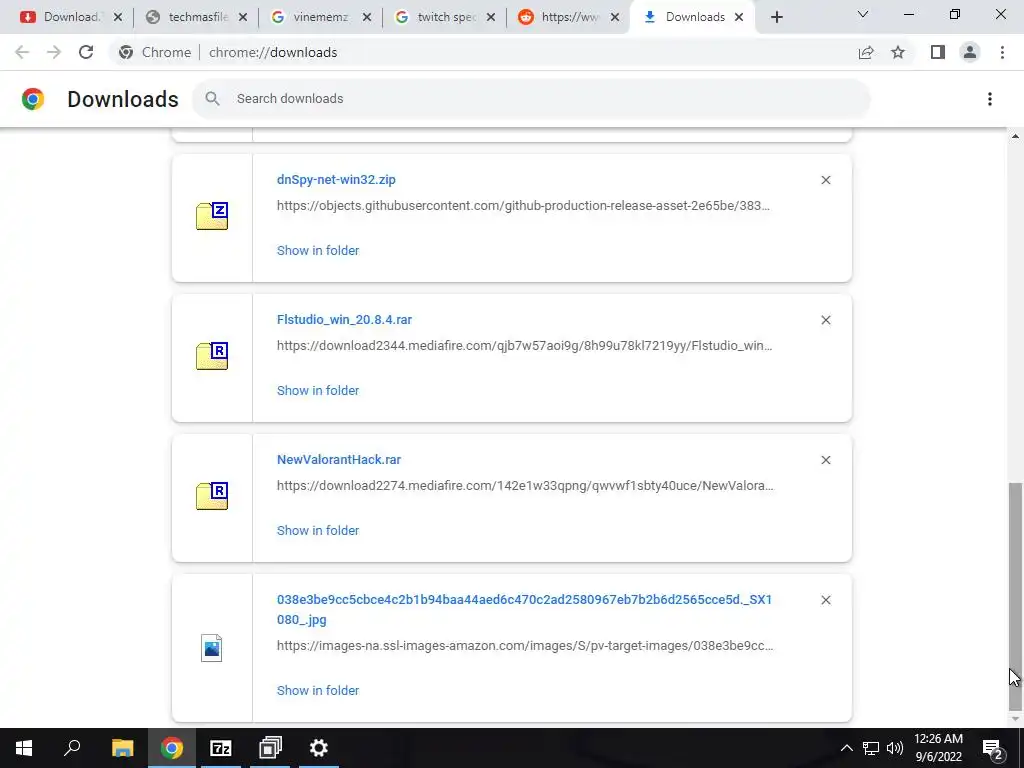Show the jpg image in folder
The width and height of the screenshot is (1024, 768).
[x=318, y=690]
